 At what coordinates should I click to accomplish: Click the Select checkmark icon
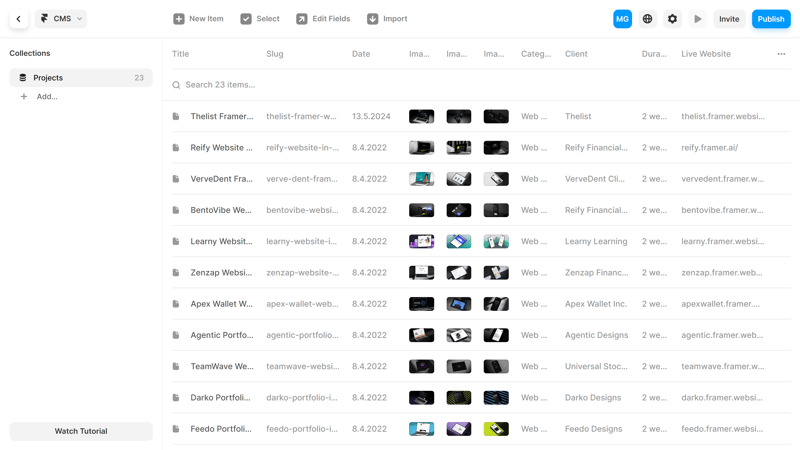click(x=246, y=19)
